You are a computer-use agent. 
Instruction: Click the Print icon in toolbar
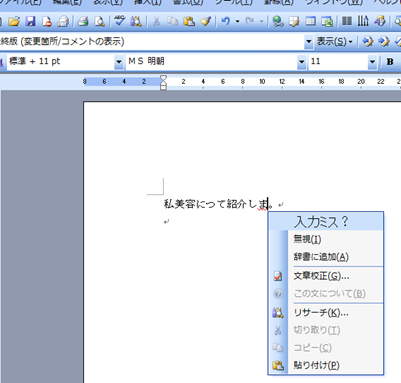pos(83,22)
